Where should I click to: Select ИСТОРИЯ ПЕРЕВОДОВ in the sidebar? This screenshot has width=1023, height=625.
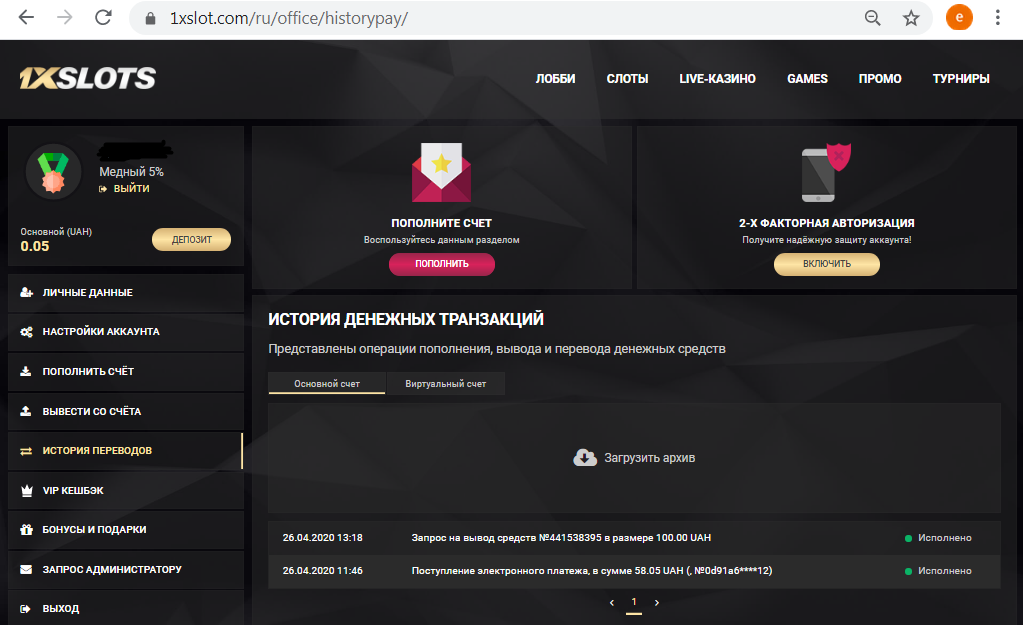click(125, 451)
